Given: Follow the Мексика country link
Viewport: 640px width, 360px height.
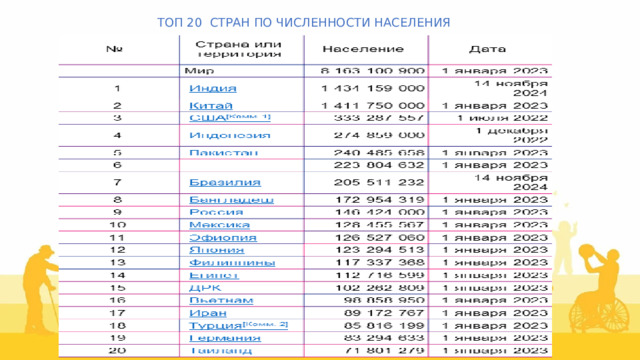Looking at the screenshot, I should click(219, 225).
